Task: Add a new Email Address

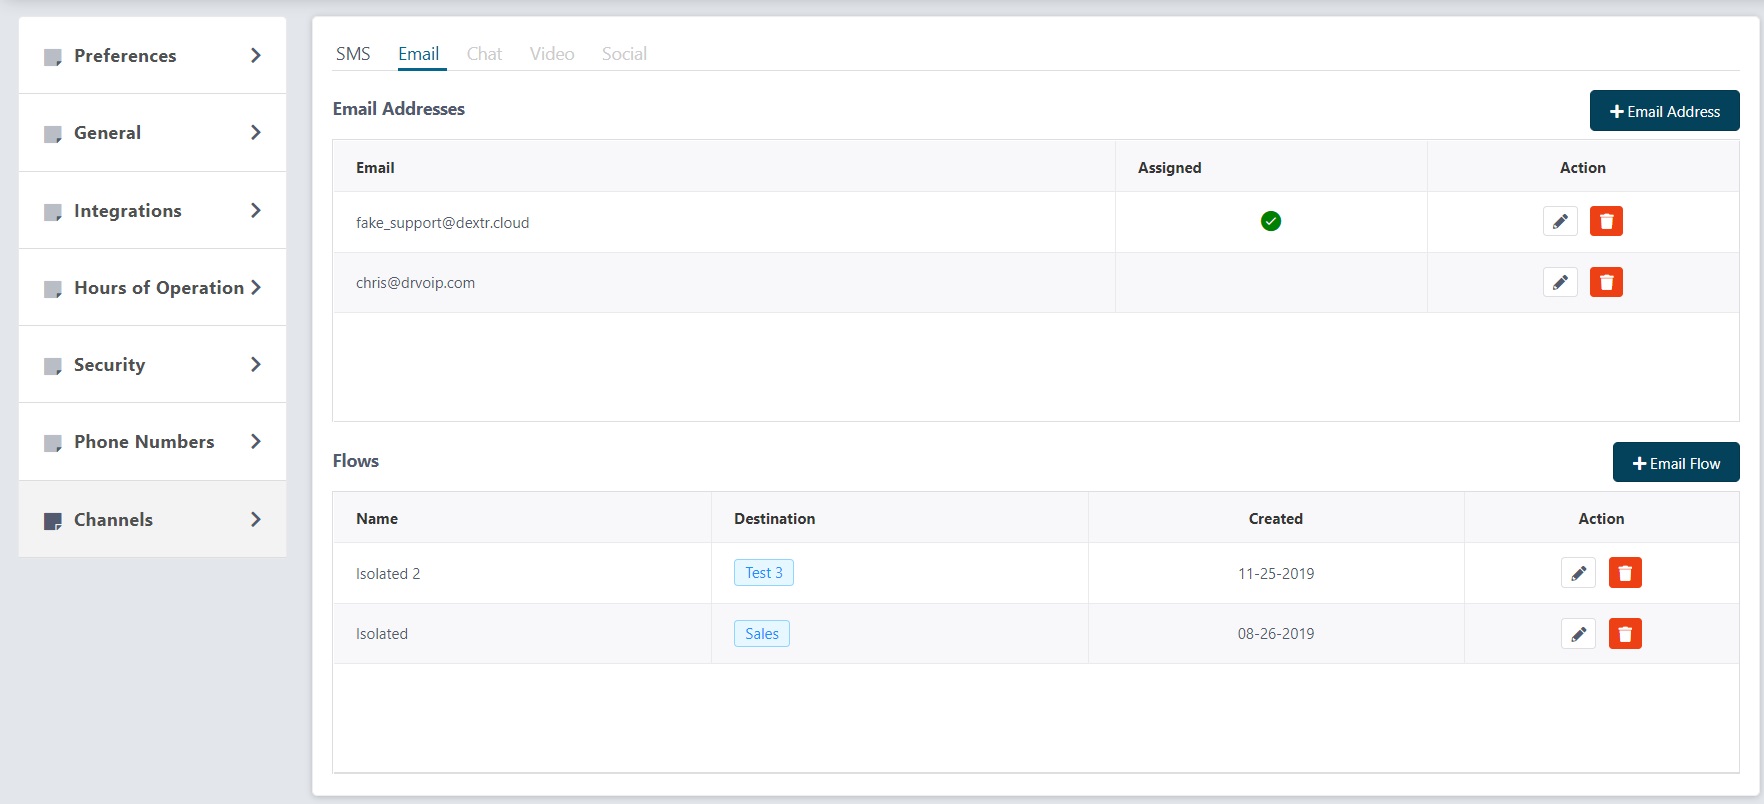Action: point(1664,111)
